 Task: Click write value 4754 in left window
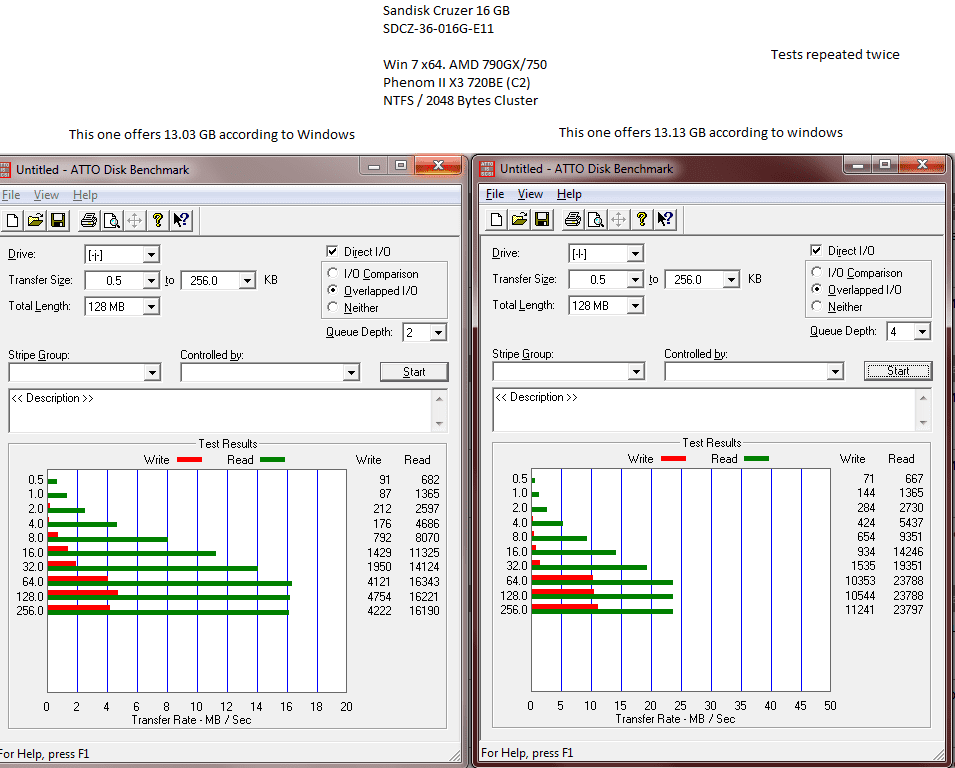(379, 597)
